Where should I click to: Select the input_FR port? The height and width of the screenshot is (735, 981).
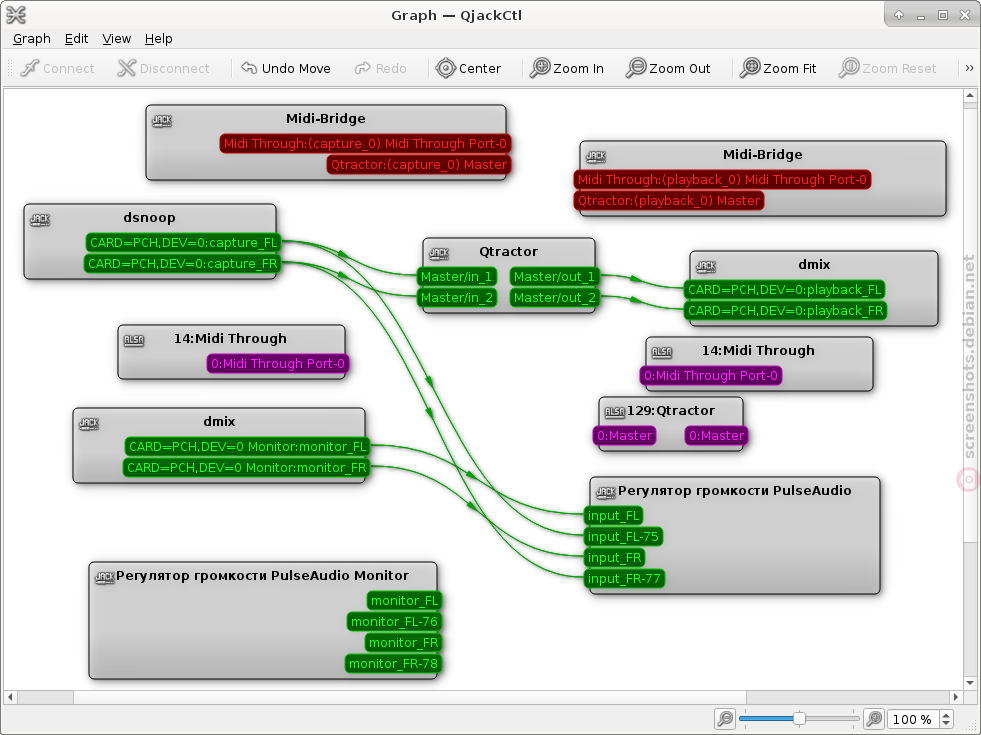click(x=614, y=557)
